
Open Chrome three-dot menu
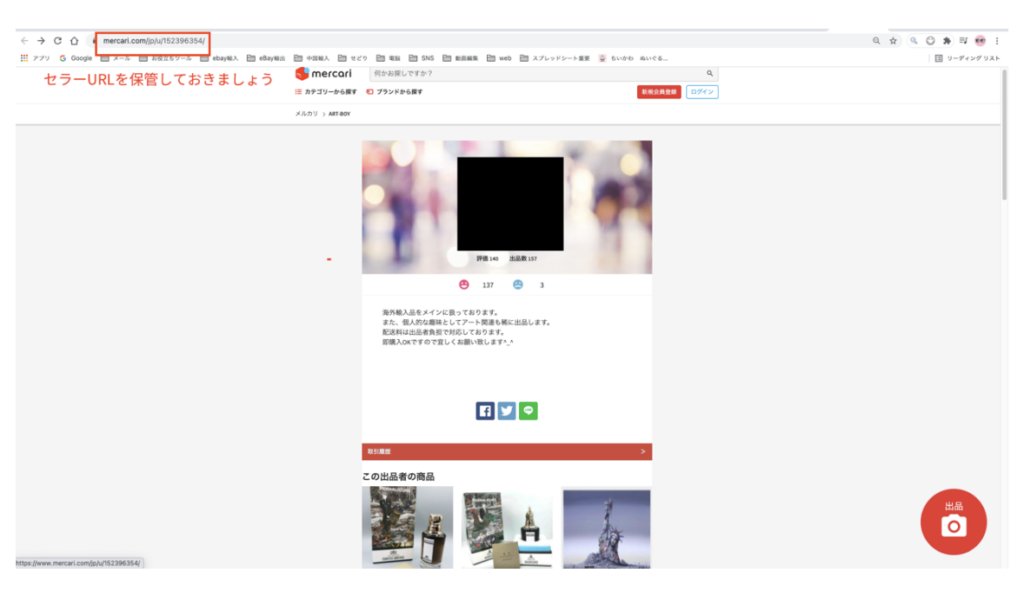point(996,41)
